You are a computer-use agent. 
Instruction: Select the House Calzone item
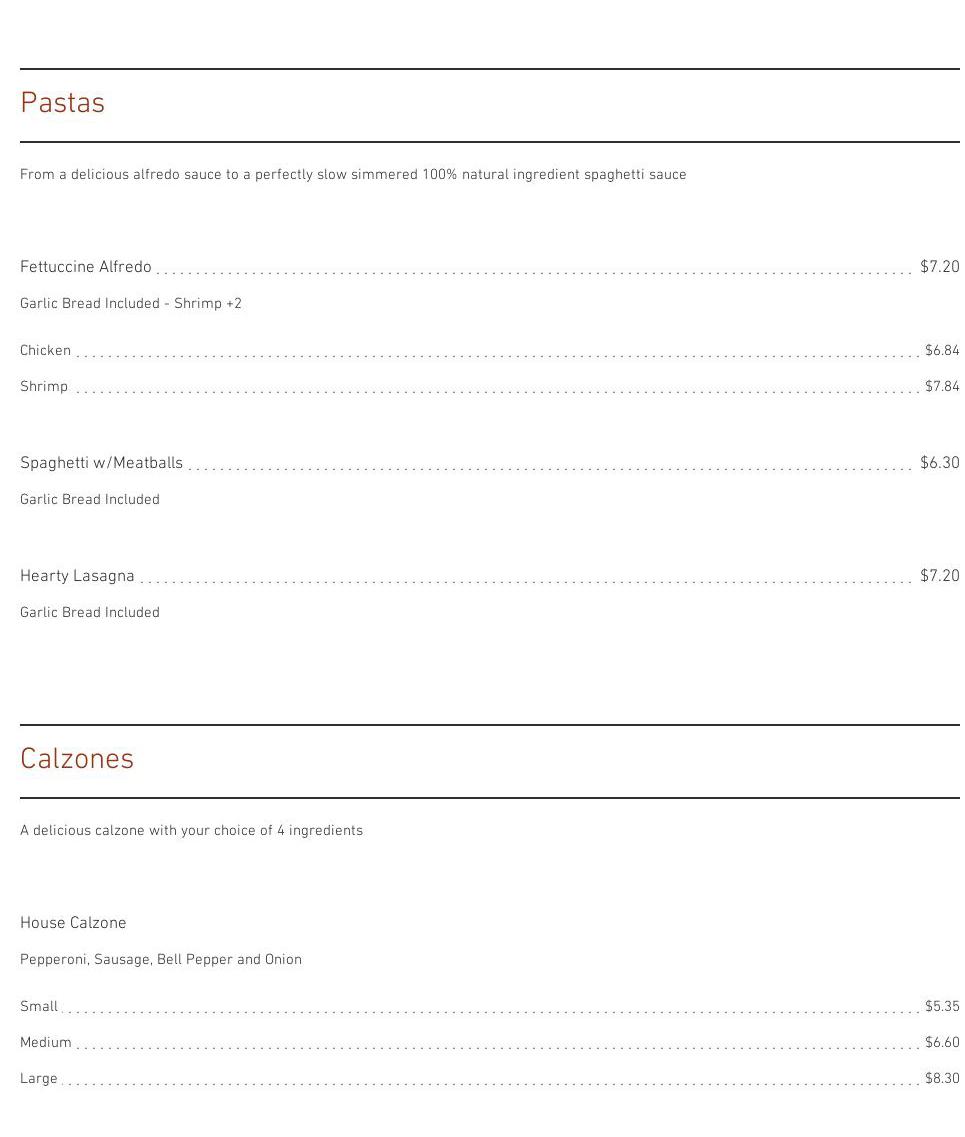click(73, 923)
